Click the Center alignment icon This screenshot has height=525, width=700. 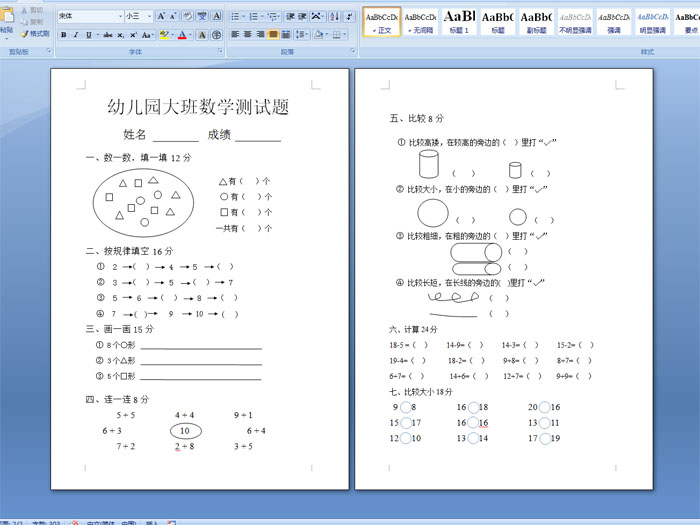pos(248,34)
